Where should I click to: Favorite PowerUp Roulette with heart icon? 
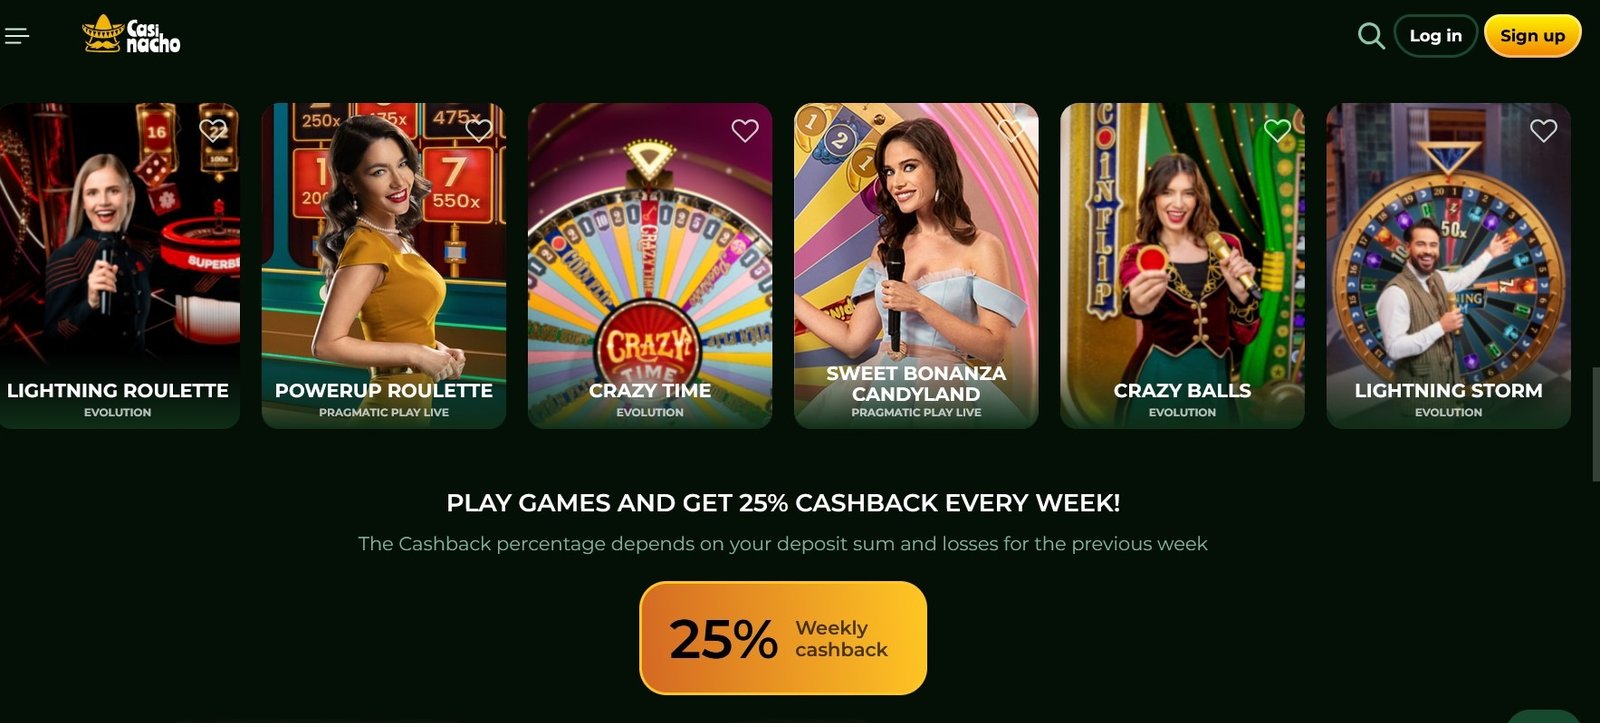(479, 130)
